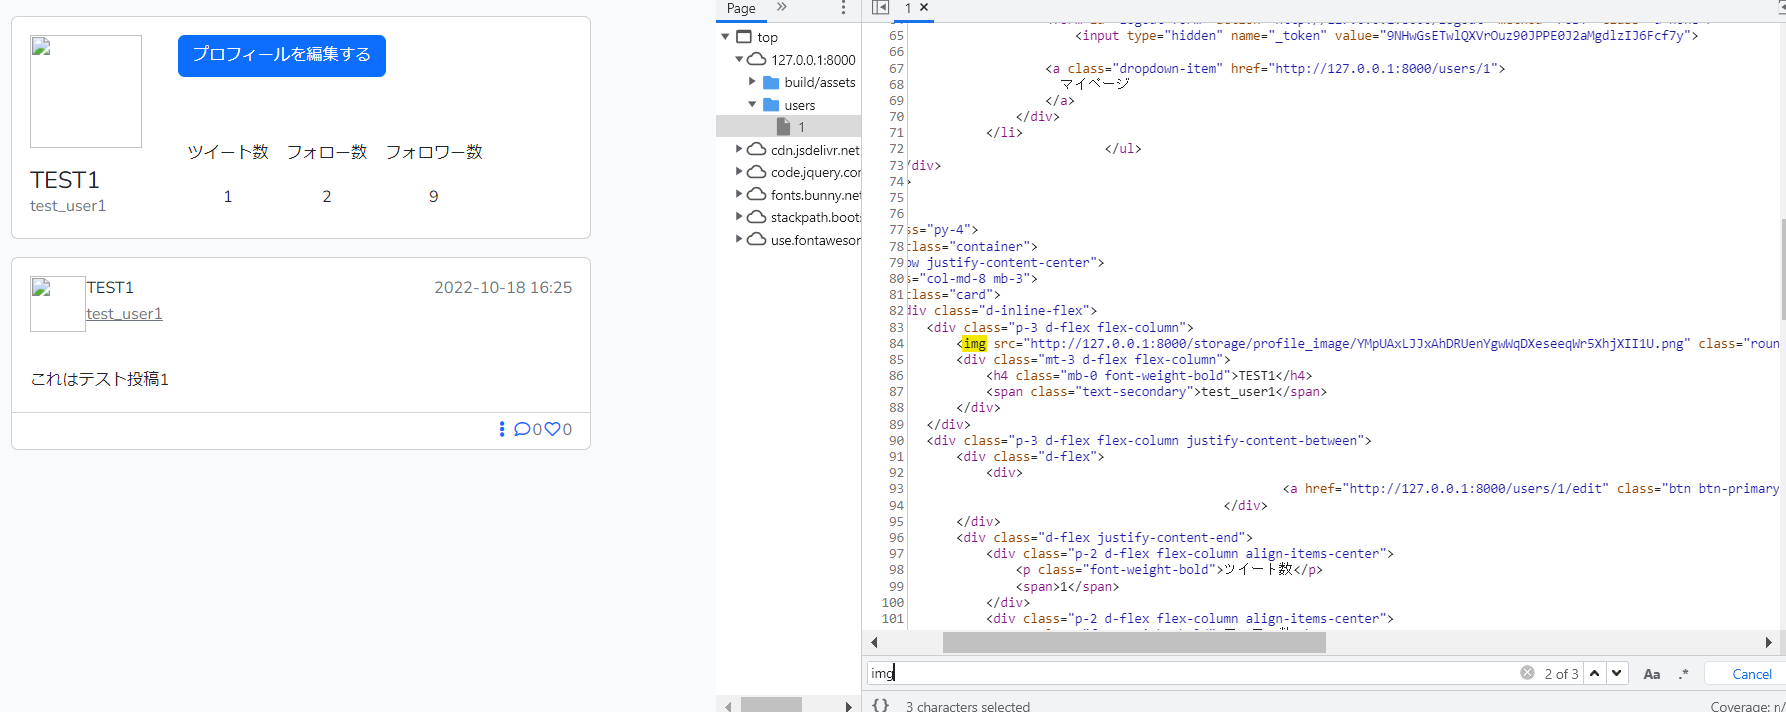
Task: Expand the use.fontawesome origin
Action: [x=740, y=240]
